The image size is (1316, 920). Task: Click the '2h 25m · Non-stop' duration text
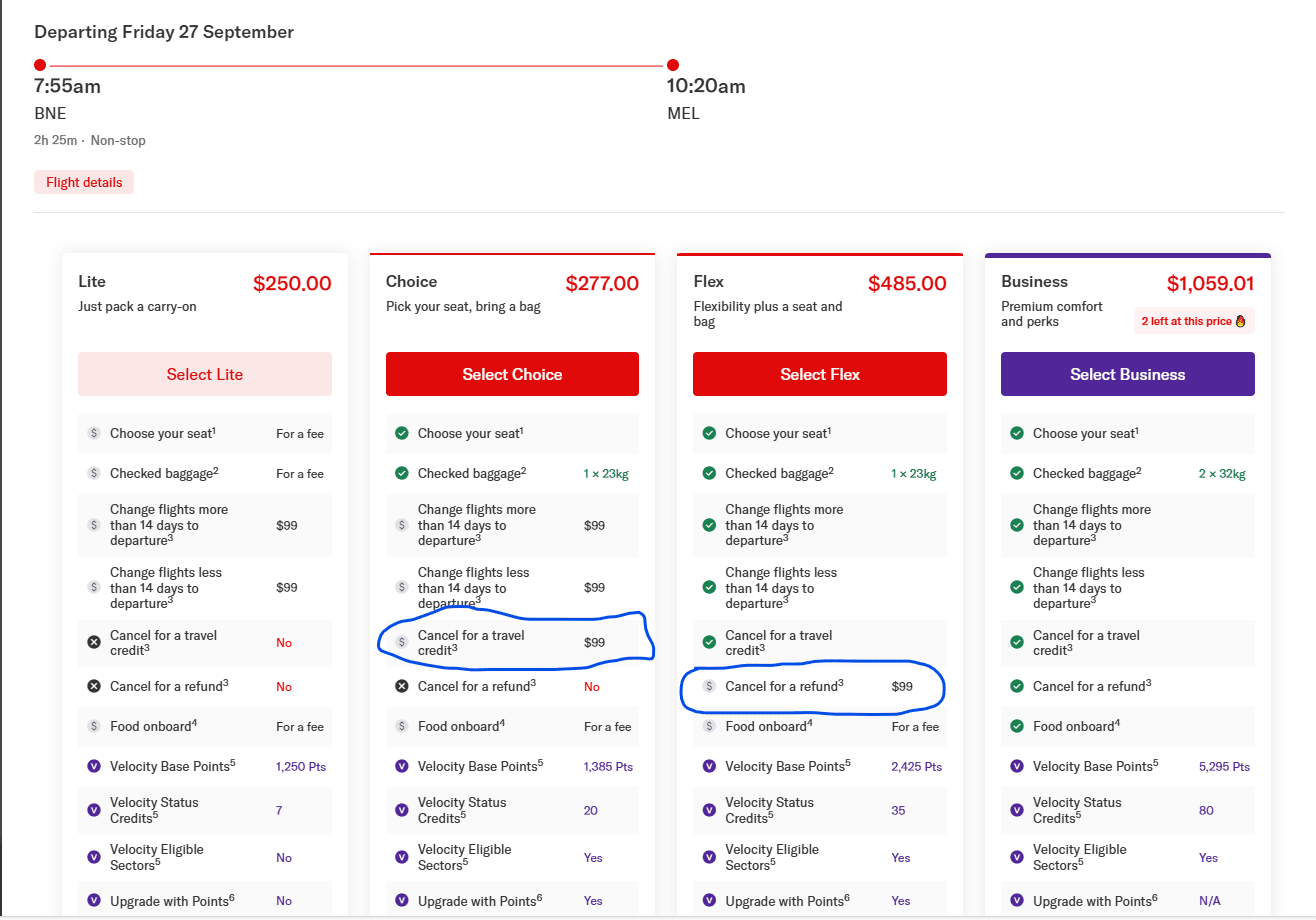coord(90,140)
